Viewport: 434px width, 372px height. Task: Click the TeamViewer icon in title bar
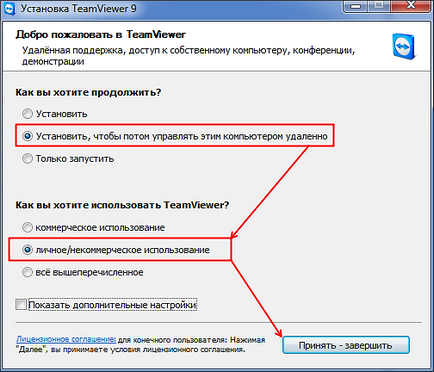click(x=9, y=8)
